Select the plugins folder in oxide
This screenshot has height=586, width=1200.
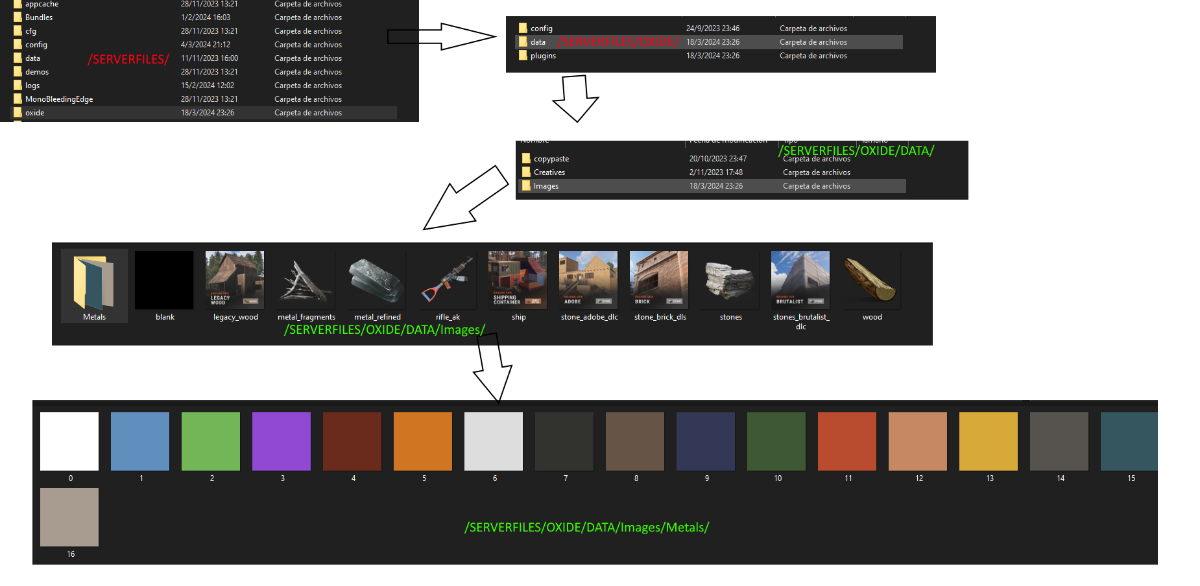[543, 56]
